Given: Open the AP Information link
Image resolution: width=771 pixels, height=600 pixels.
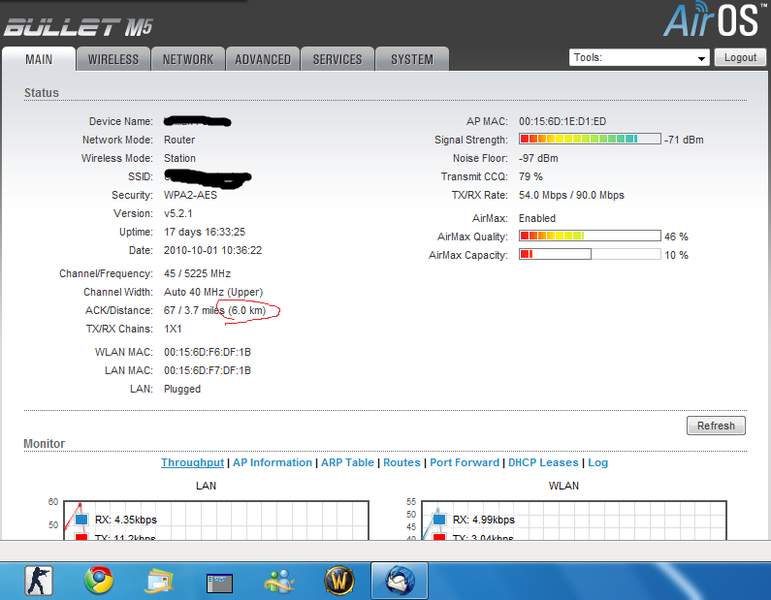Looking at the screenshot, I should tap(272, 462).
